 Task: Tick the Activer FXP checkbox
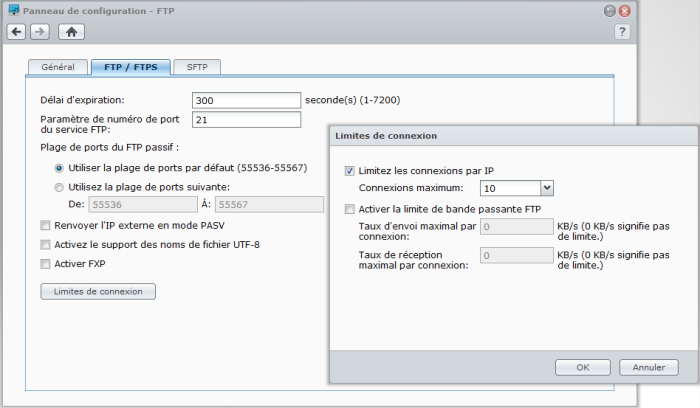tap(45, 263)
